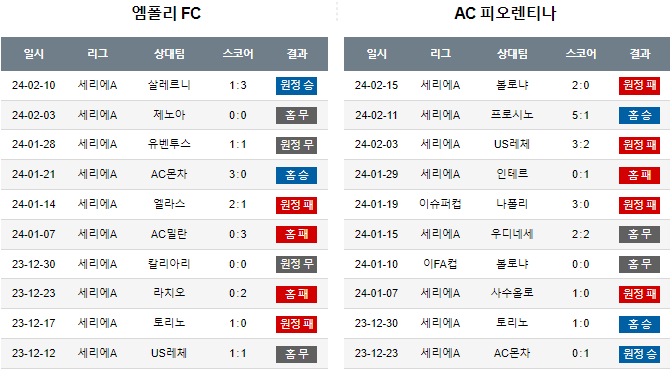Click the 이슈퍼컵 league cell
Screen dimensions: 672x371
tap(440, 204)
